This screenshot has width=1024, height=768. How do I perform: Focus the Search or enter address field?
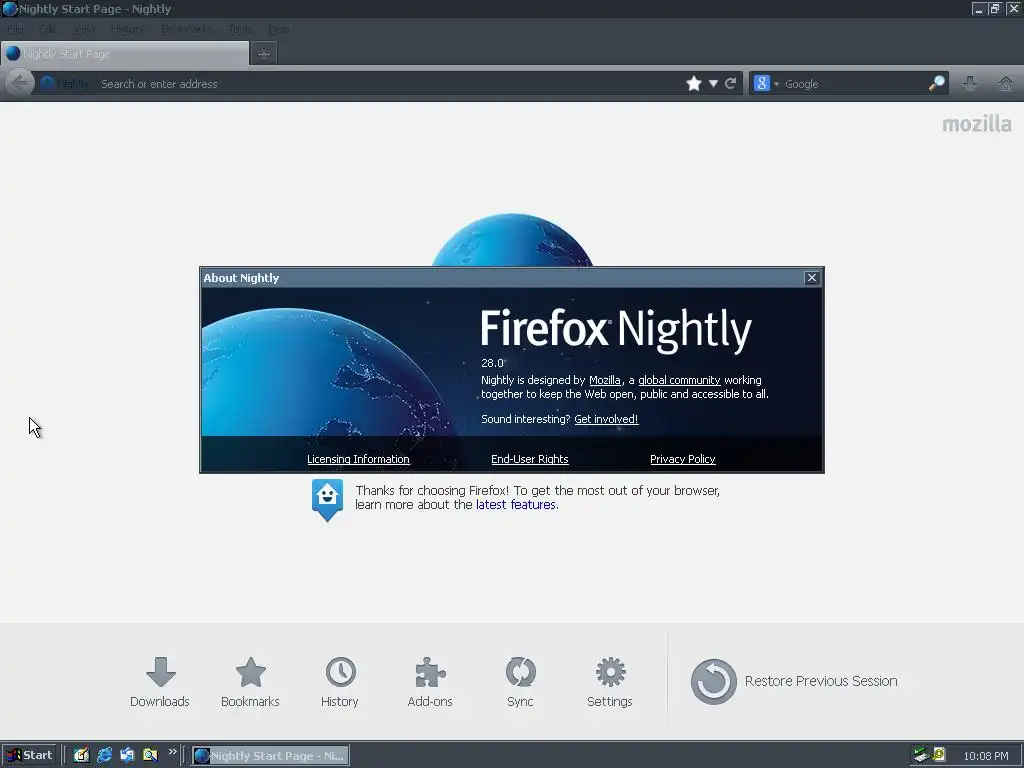click(x=389, y=84)
